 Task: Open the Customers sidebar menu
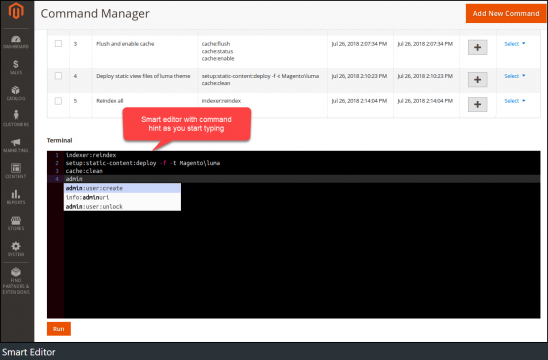[x=16, y=119]
